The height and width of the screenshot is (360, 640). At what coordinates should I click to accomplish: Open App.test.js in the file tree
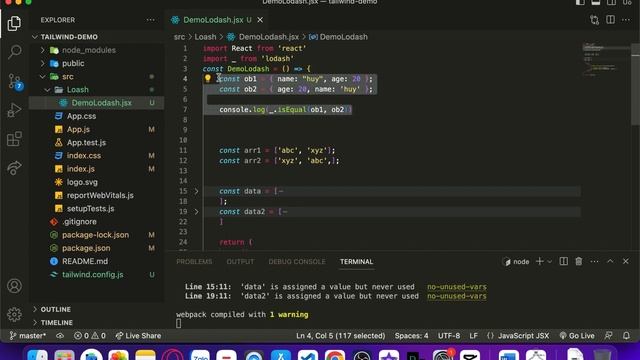(x=86, y=142)
